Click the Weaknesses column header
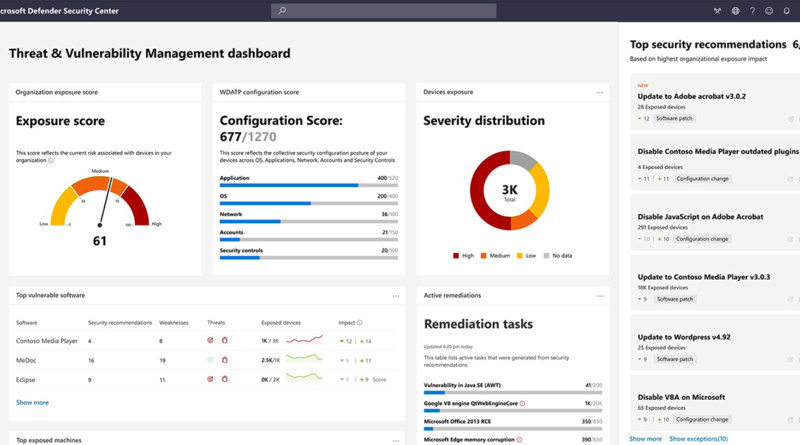Viewport: 800px width, 445px height. pos(173,323)
